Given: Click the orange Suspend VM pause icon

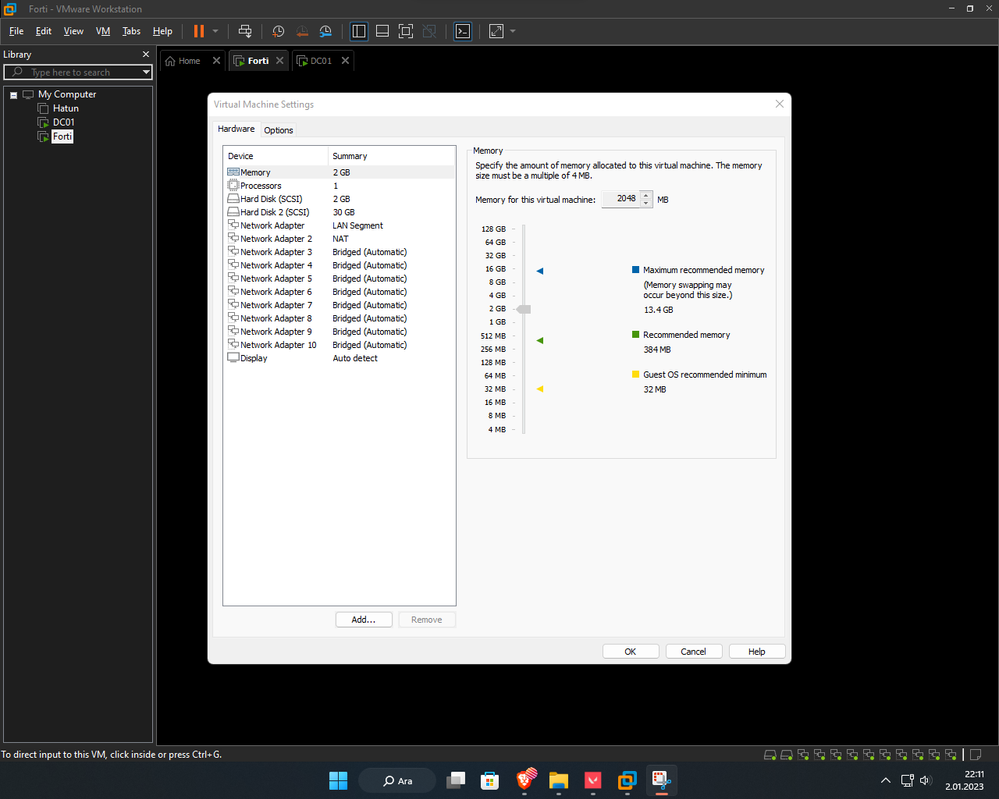Looking at the screenshot, I should (x=199, y=31).
